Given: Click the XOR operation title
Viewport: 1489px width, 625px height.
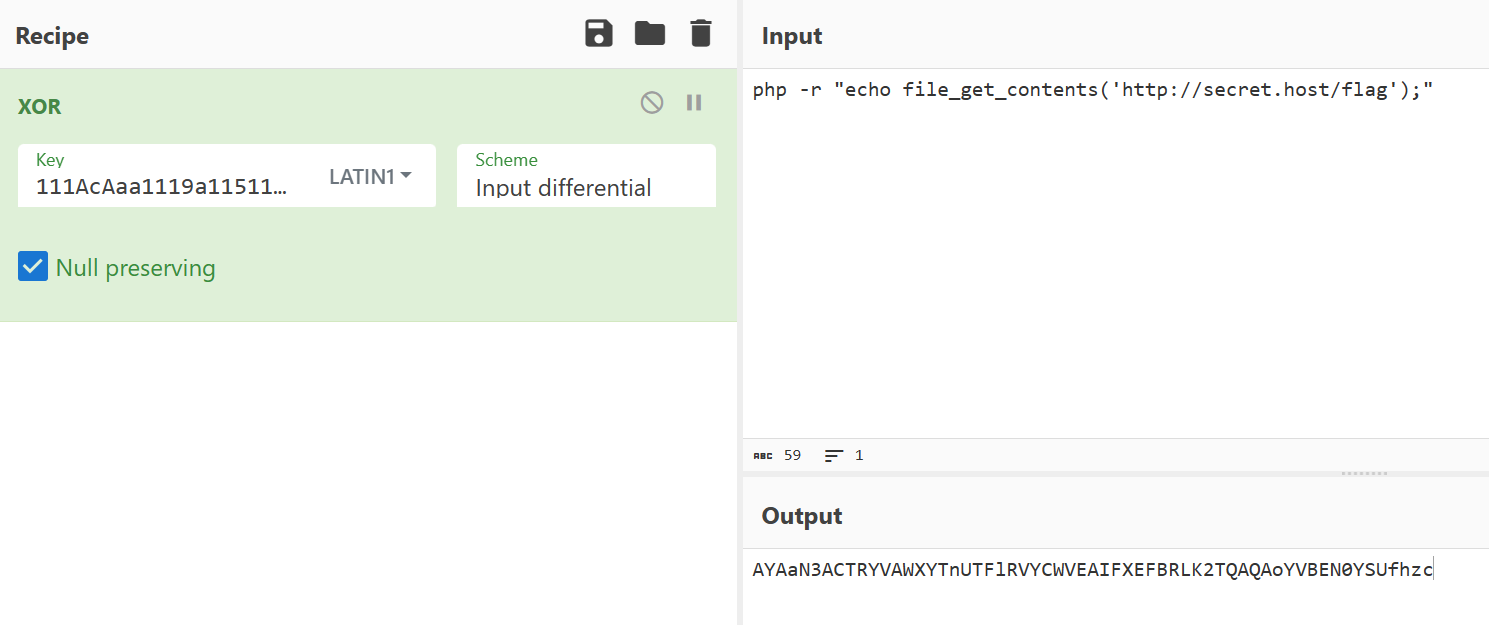Looking at the screenshot, I should [x=40, y=106].
